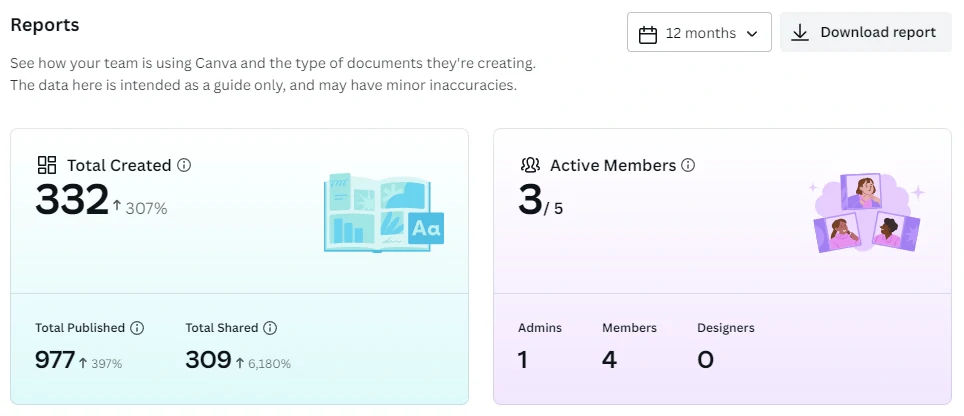This screenshot has width=964, height=416.
Task: Click the 309 Total Shared value
Action: 208,360
